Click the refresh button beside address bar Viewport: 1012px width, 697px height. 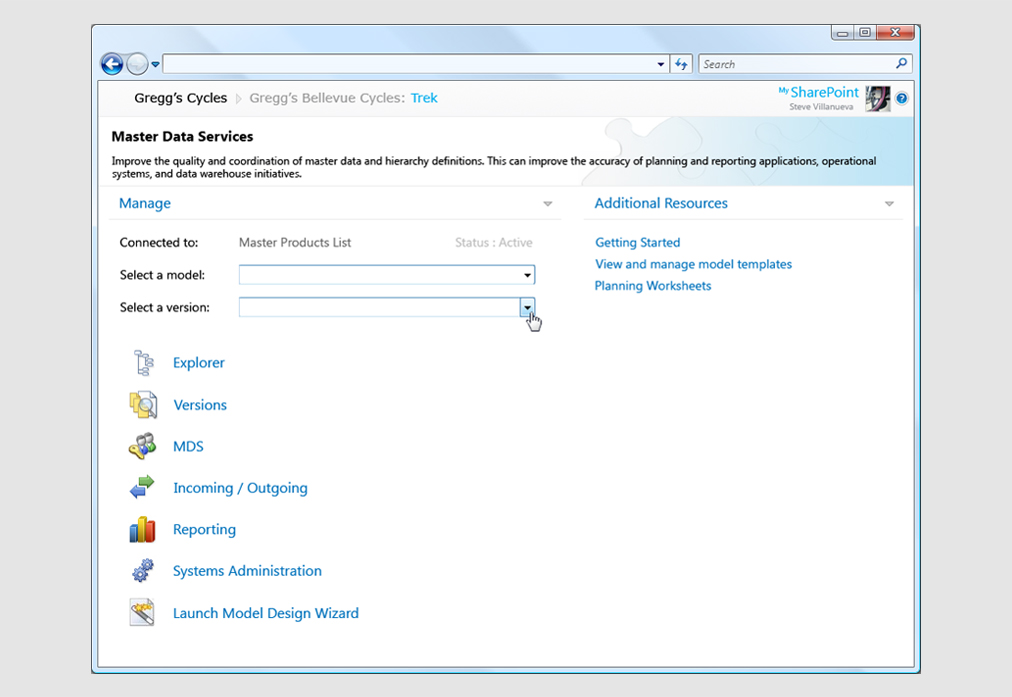[682, 64]
